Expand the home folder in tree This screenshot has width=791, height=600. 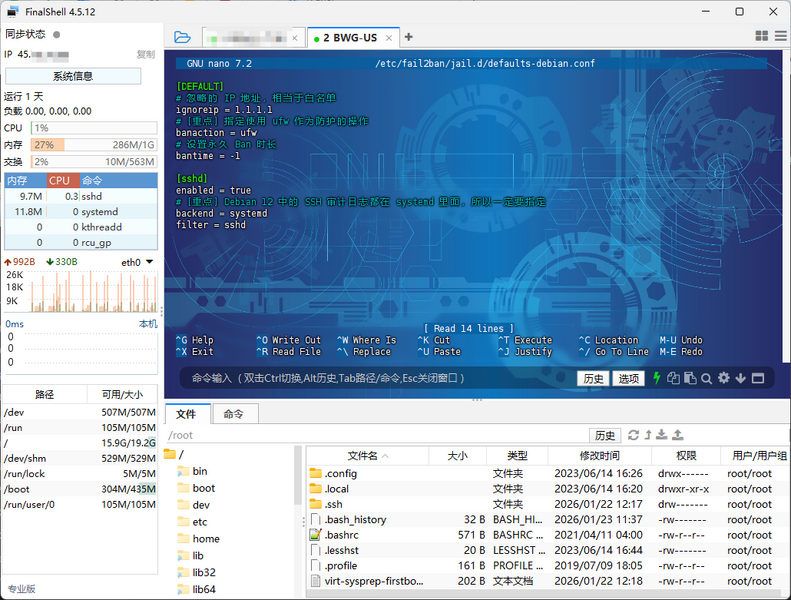click(205, 539)
